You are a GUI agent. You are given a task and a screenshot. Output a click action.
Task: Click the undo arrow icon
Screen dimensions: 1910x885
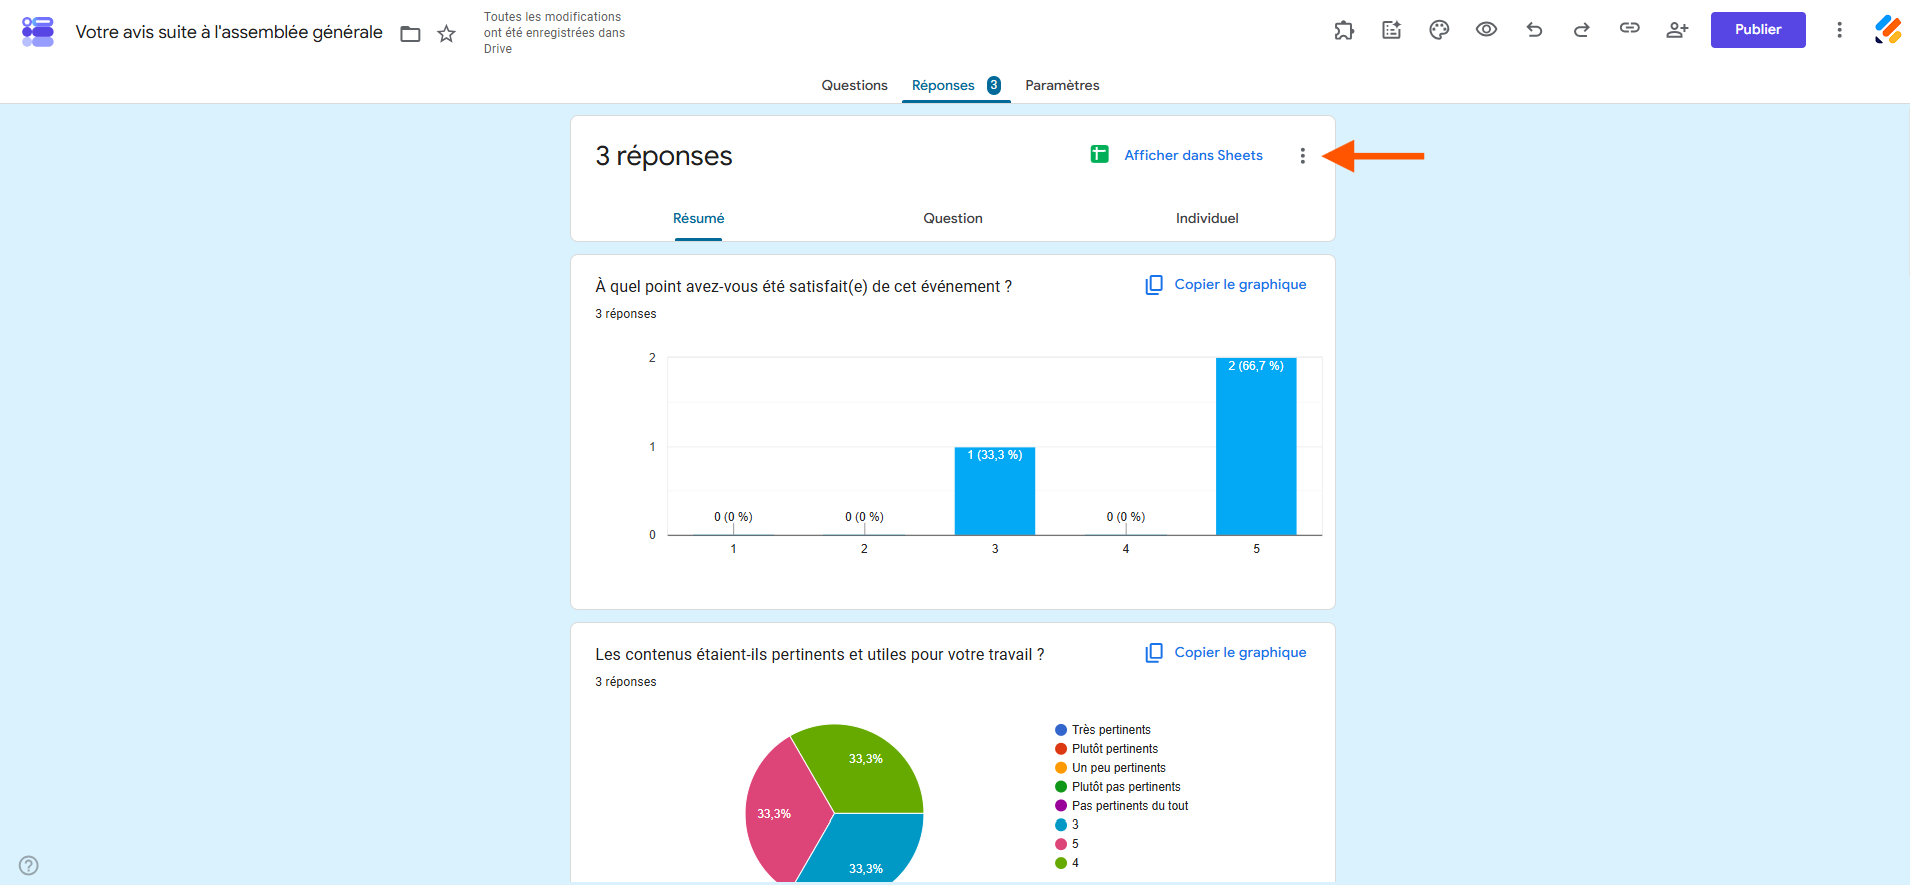point(1534,30)
